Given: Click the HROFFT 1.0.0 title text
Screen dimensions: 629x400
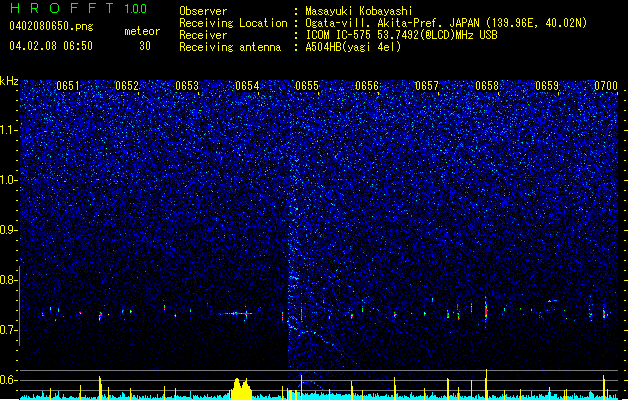Looking at the screenshot, I should pos(78,8).
